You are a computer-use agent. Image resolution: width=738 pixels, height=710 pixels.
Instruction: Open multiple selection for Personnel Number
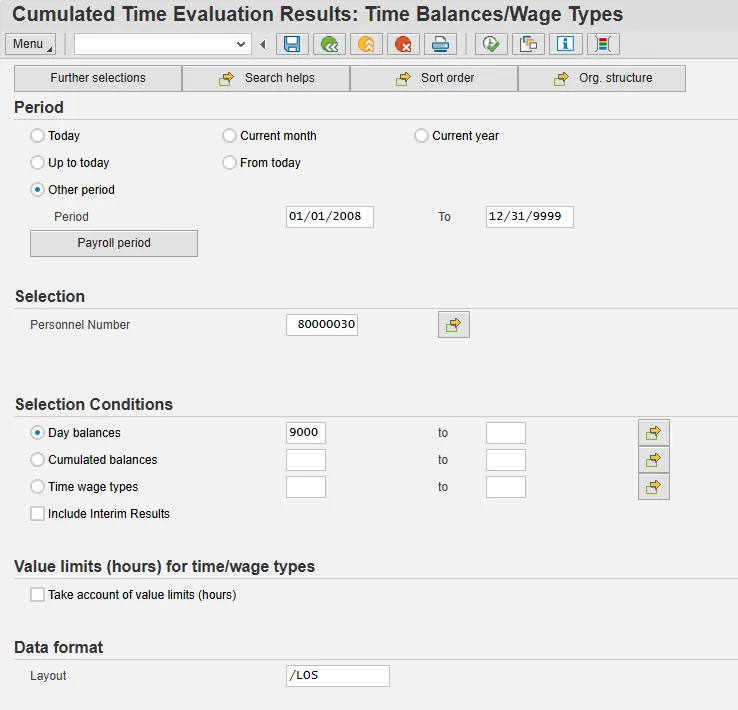453,324
